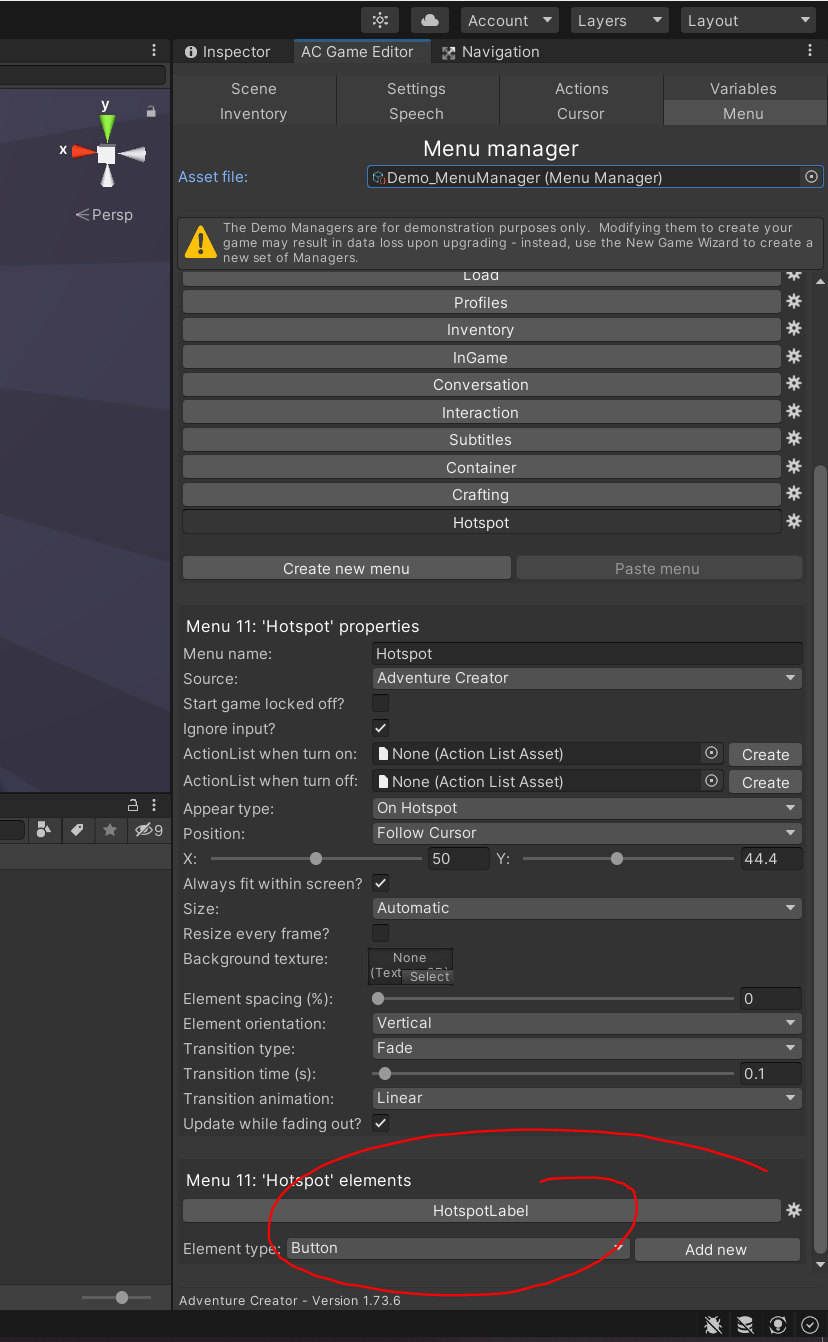The height and width of the screenshot is (1342, 828).
Task: Toggle Ignore input checkbox
Action: tap(380, 728)
